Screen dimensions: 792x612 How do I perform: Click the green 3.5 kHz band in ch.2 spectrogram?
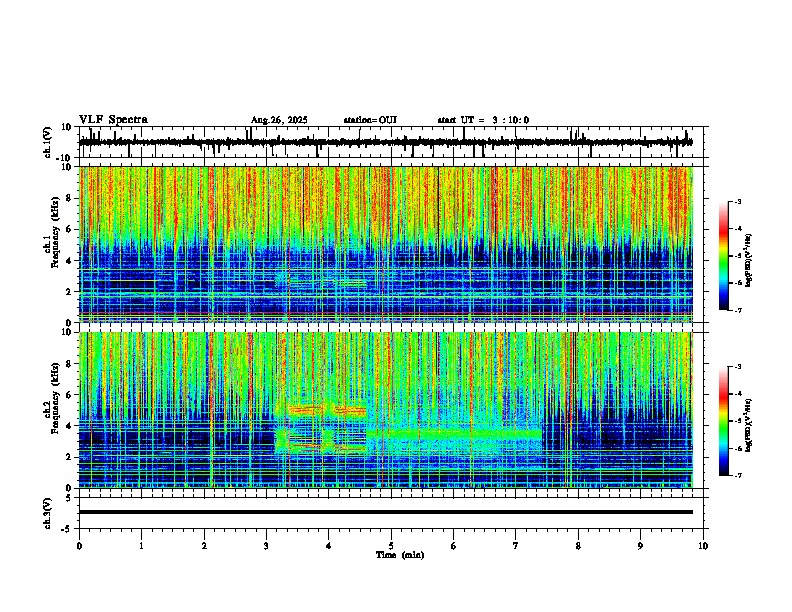click(455, 433)
